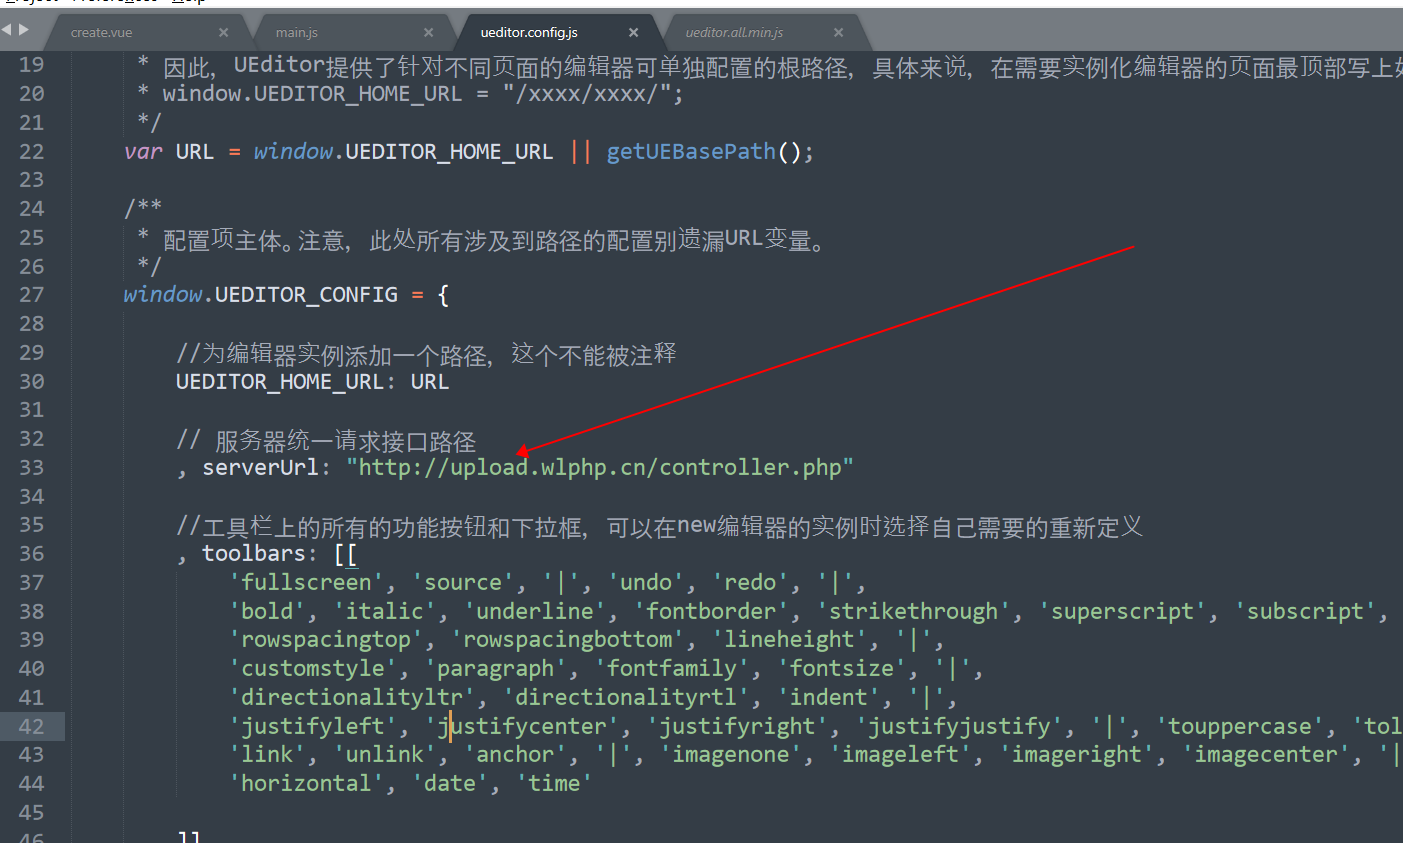Click 'time' toolbar string
Image resolution: width=1403 pixels, height=843 pixels.
coord(554,784)
